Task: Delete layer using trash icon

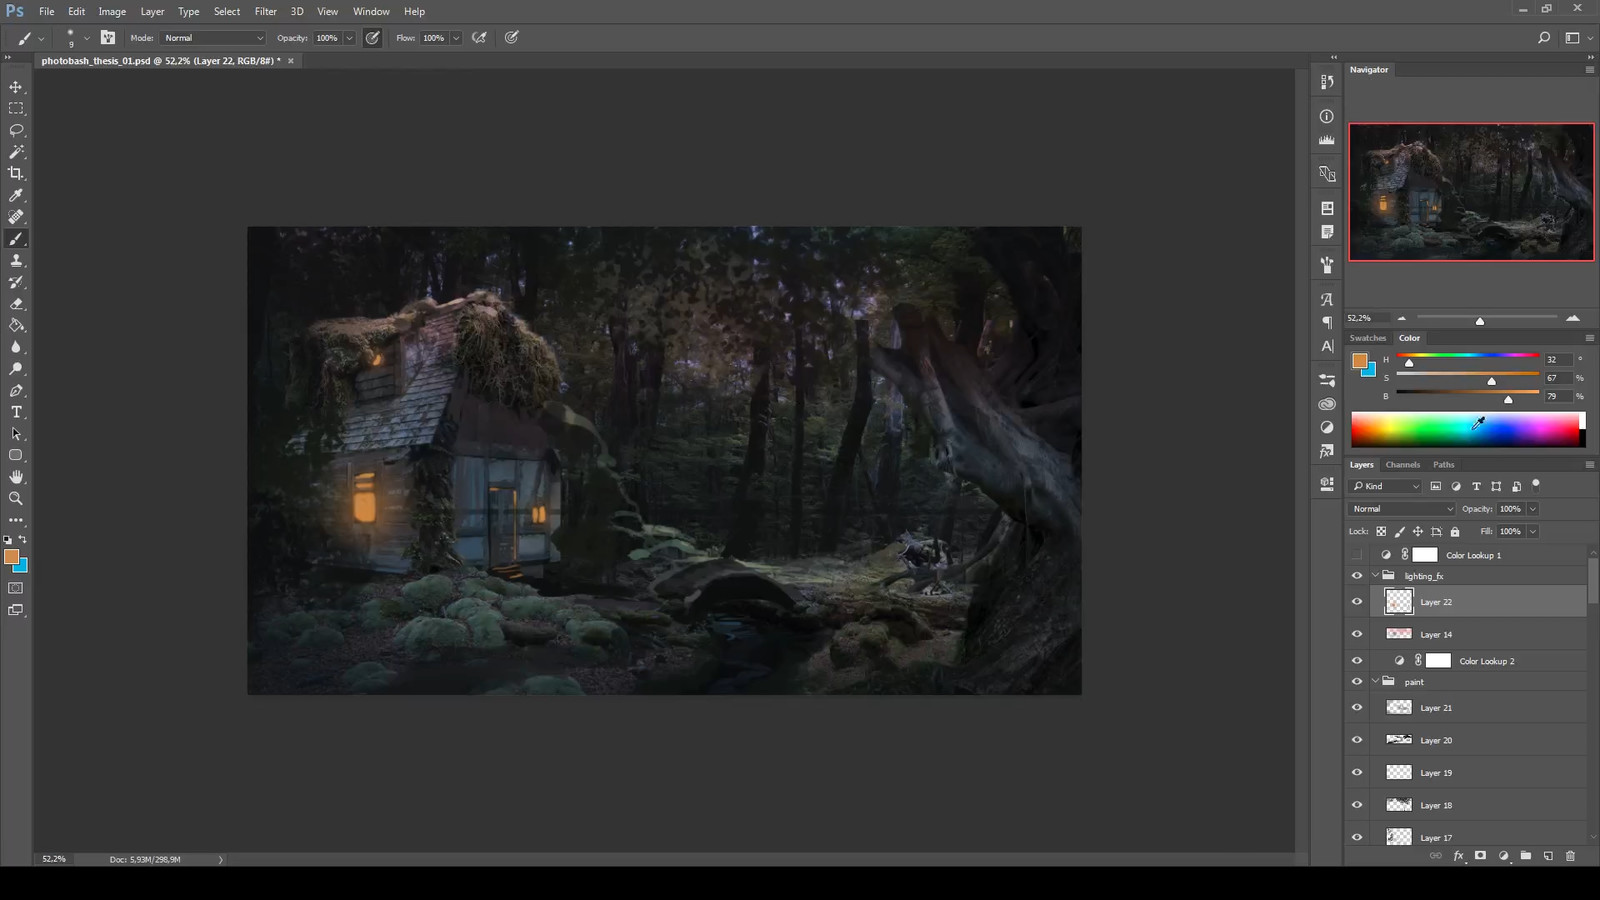Action: point(1570,856)
